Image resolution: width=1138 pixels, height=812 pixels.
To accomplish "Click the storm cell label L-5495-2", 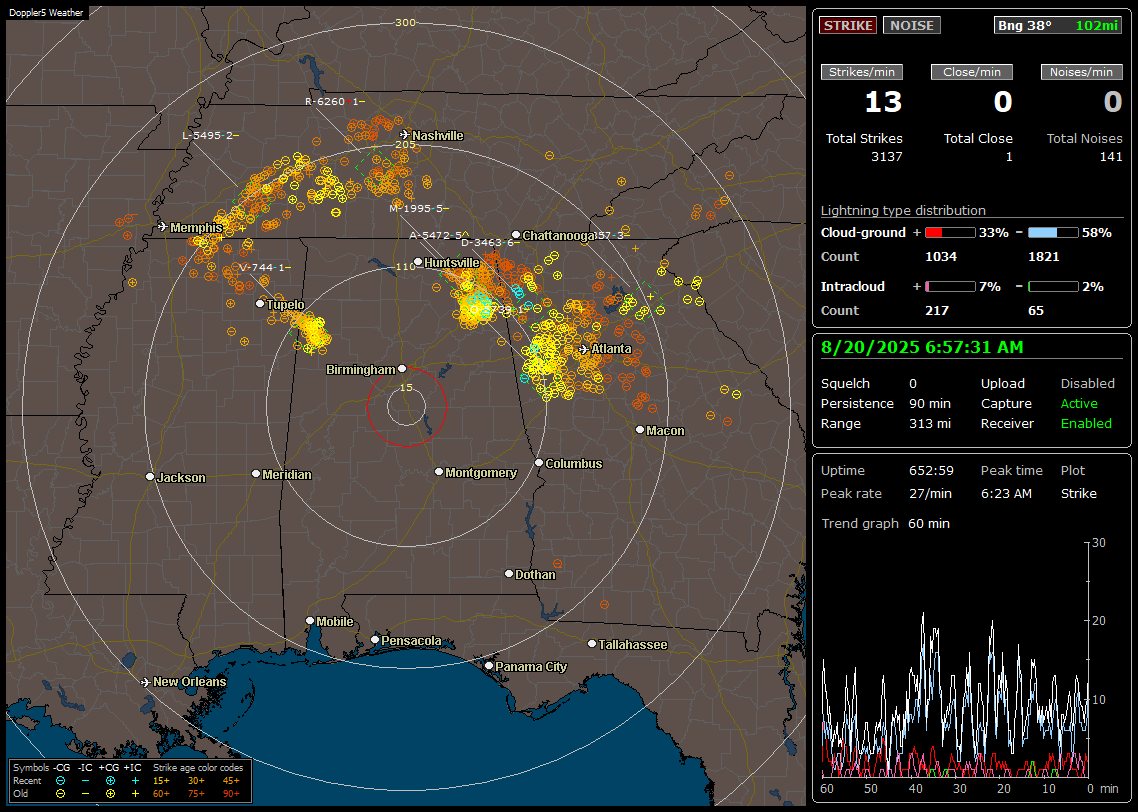I will [208, 135].
